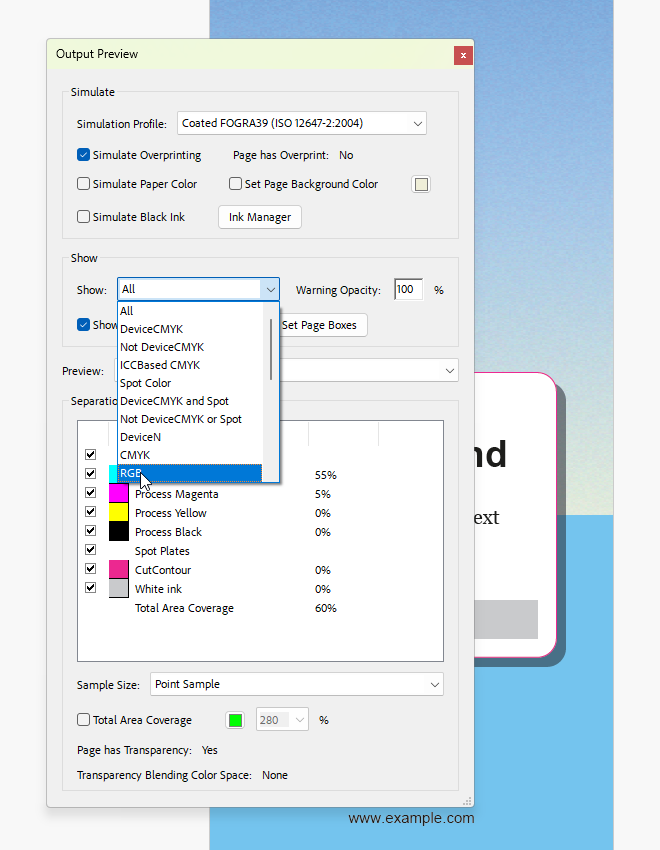Click www.example.com on the page
This screenshot has width=660, height=850.
click(411, 818)
